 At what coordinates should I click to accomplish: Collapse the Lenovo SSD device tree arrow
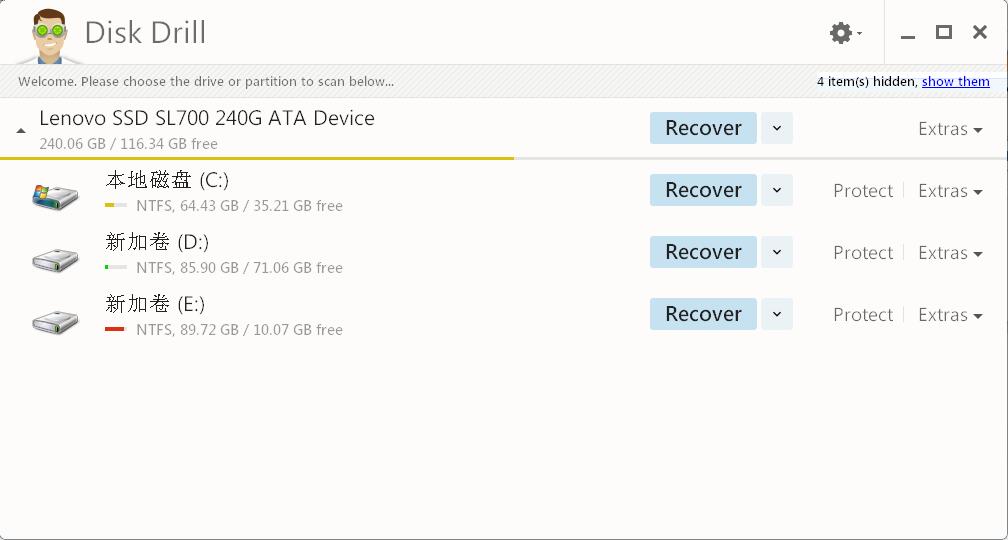21,130
